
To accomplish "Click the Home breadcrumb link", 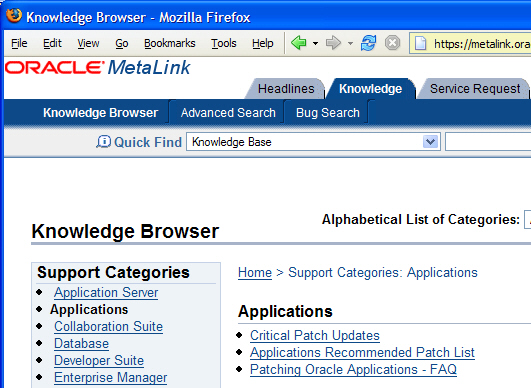I will tap(255, 273).
